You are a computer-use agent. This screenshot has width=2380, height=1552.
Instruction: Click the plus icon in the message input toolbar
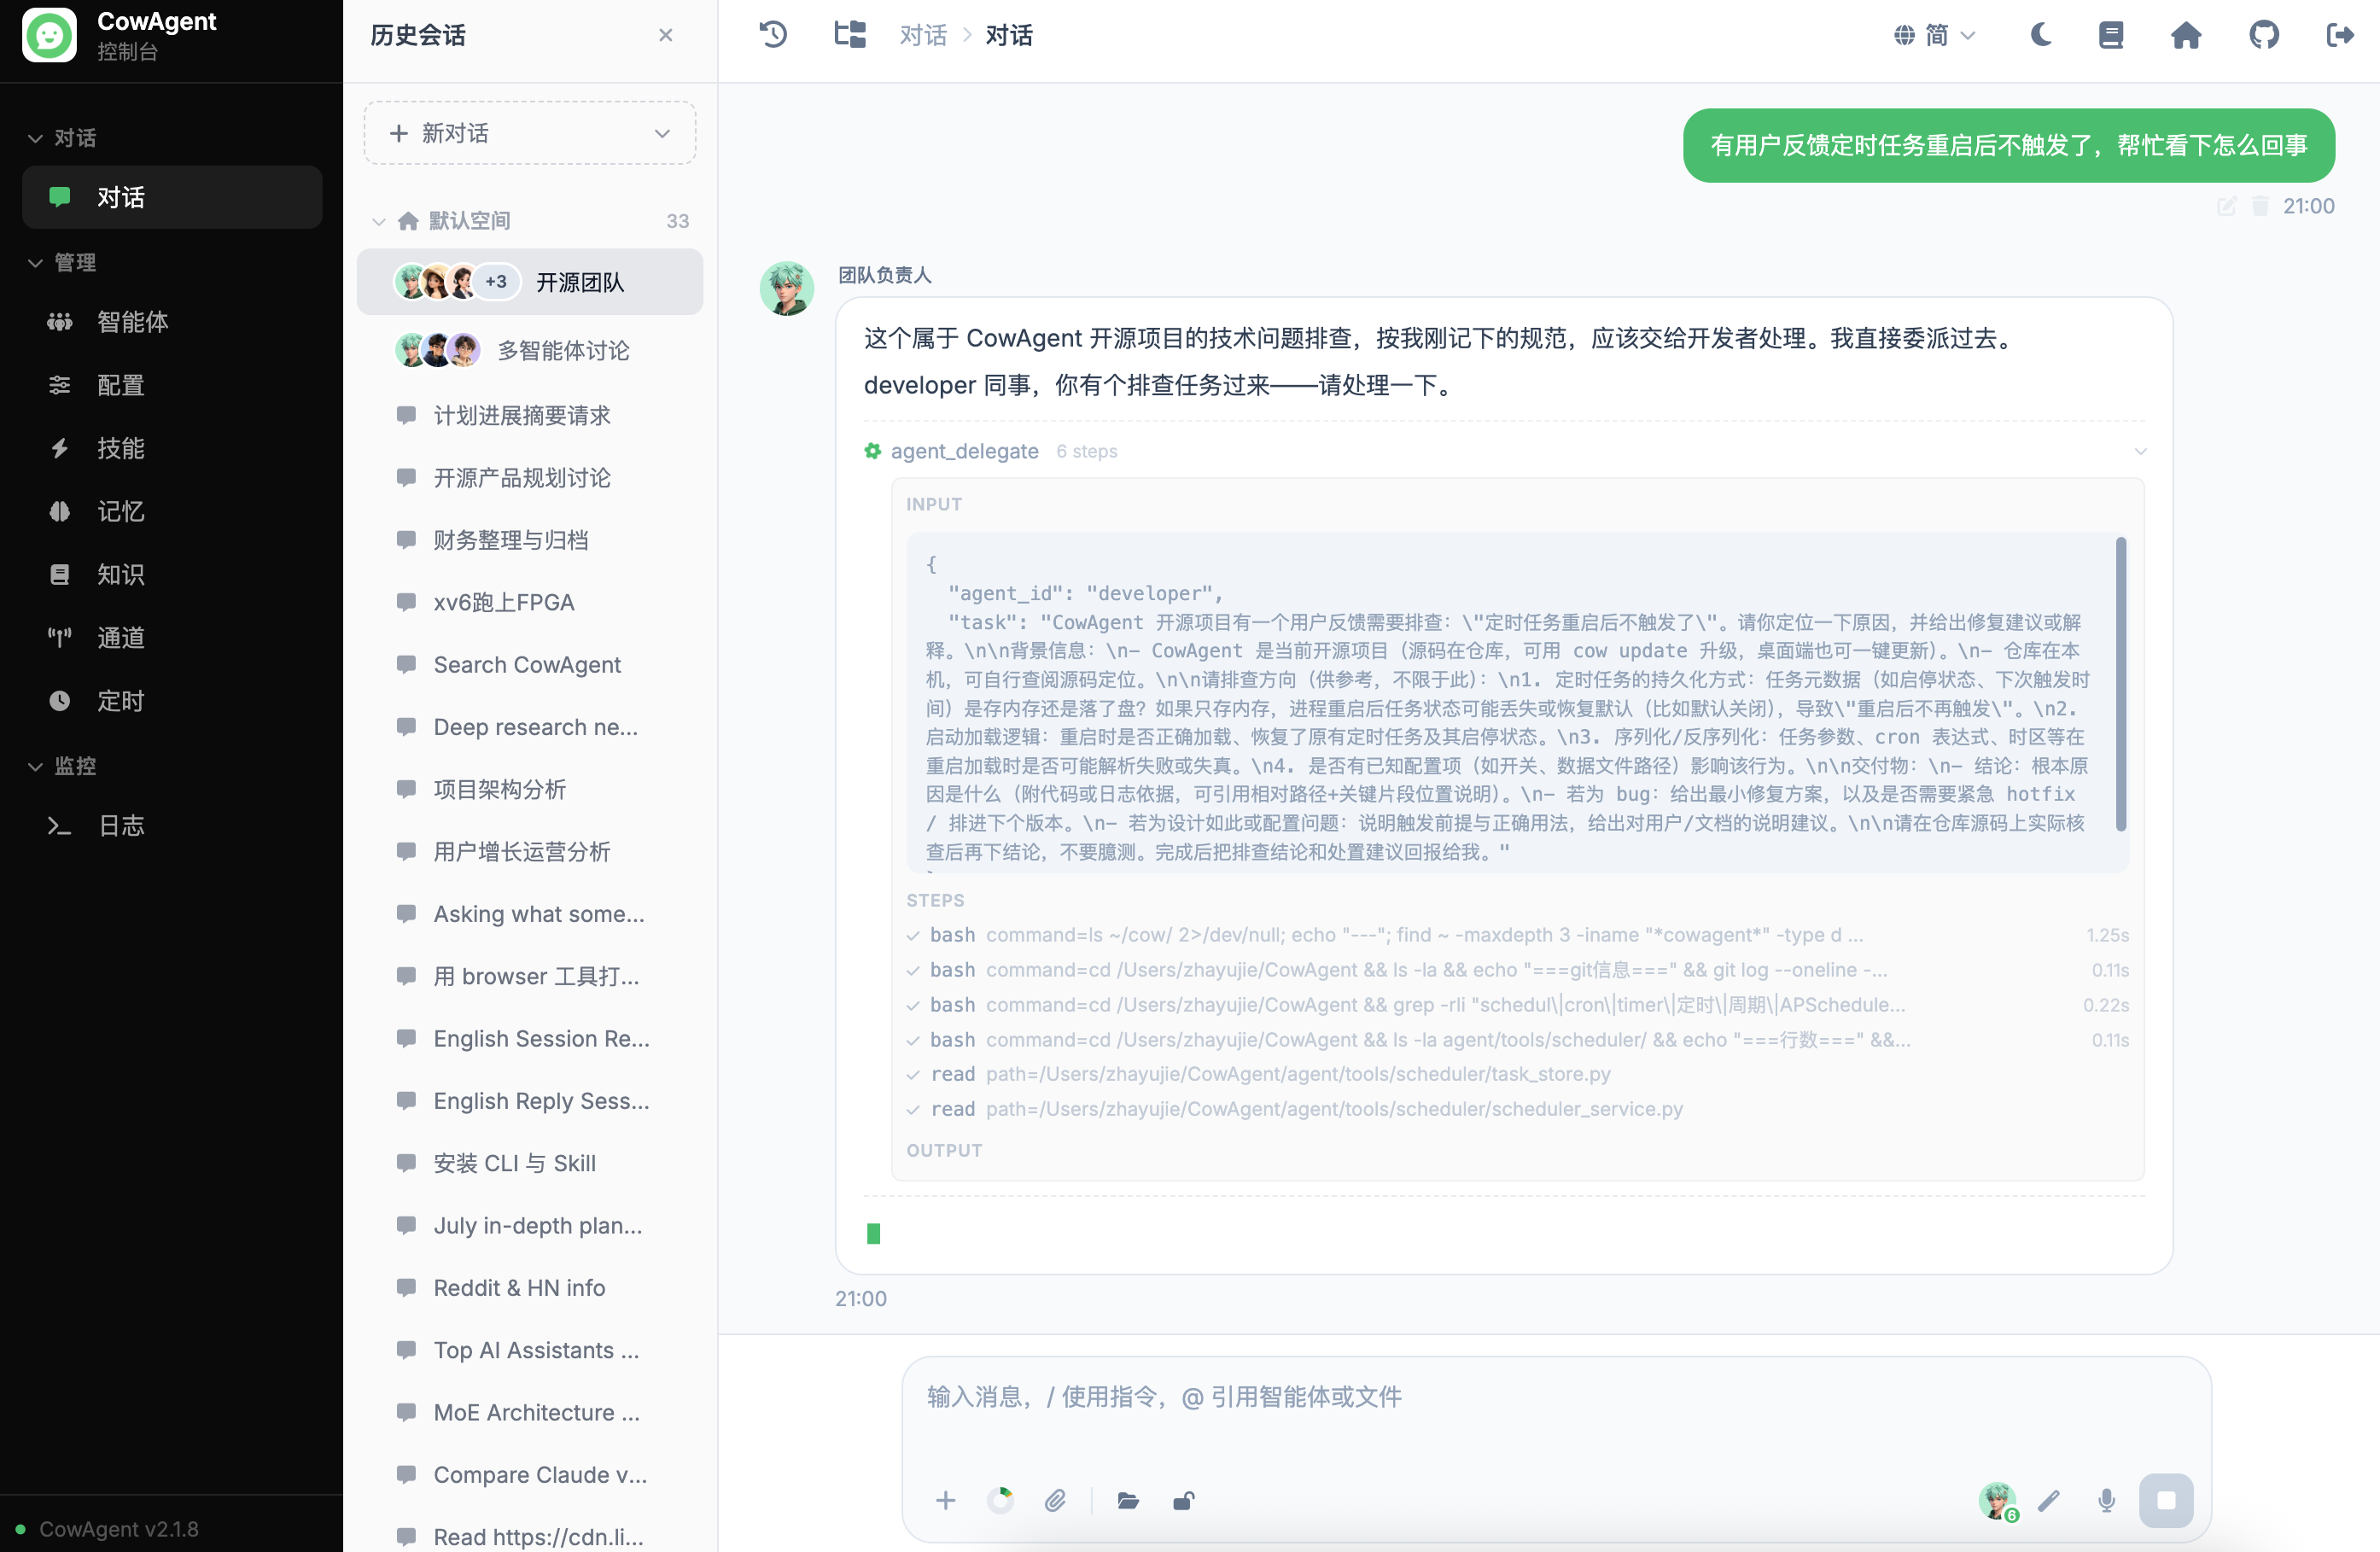tap(945, 1500)
